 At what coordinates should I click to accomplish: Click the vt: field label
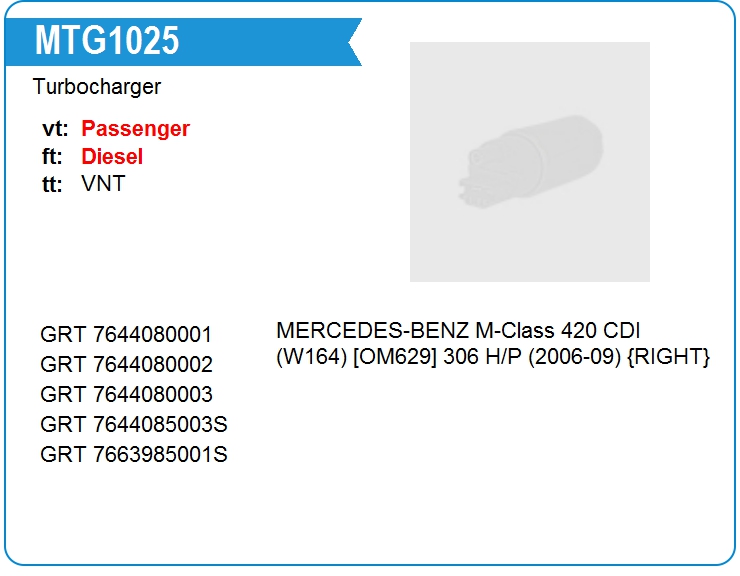[55, 128]
